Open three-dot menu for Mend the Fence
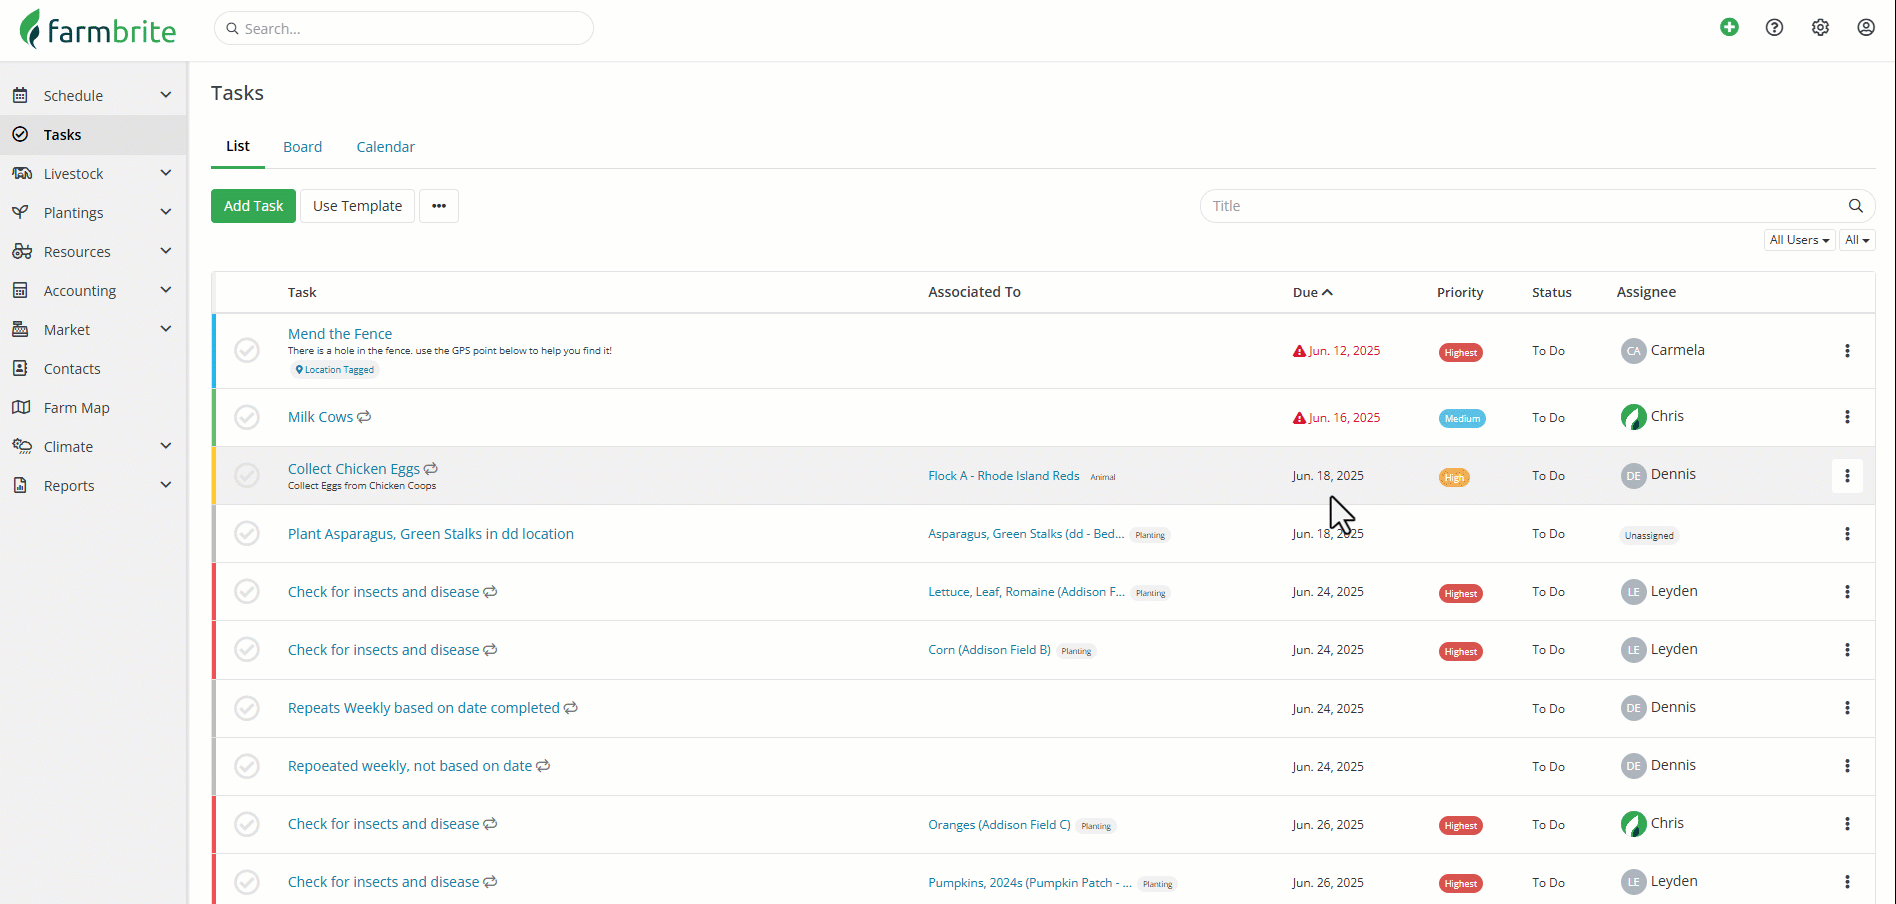This screenshot has height=904, width=1896. pyautogui.click(x=1847, y=351)
